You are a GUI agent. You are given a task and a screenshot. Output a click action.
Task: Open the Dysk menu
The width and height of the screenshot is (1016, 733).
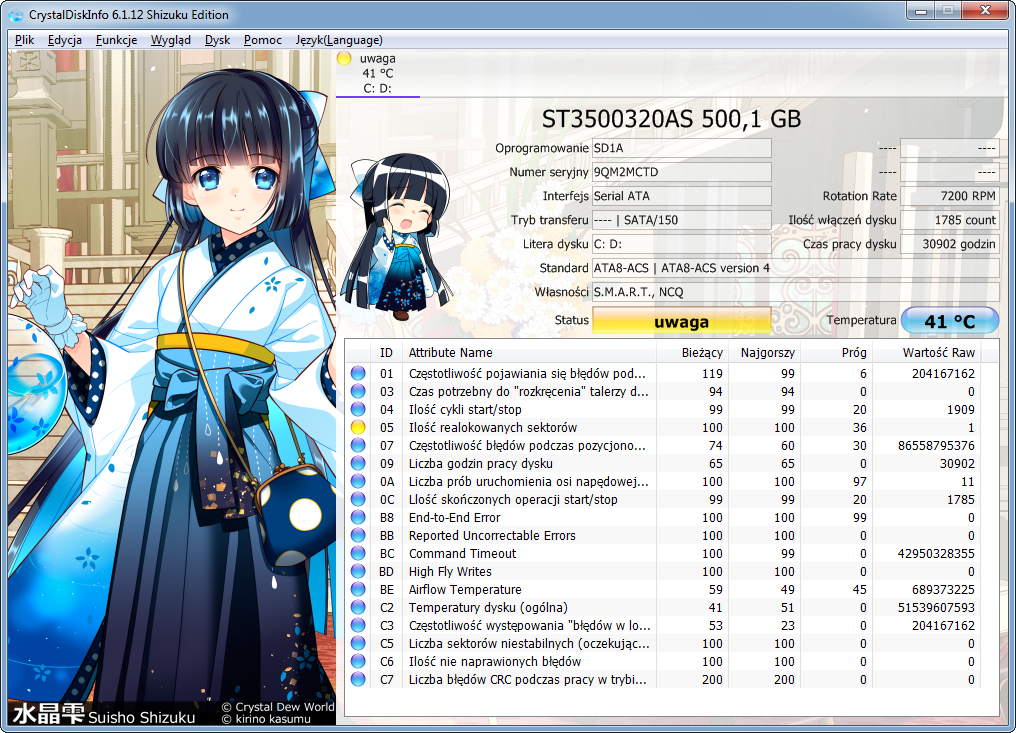[x=218, y=40]
